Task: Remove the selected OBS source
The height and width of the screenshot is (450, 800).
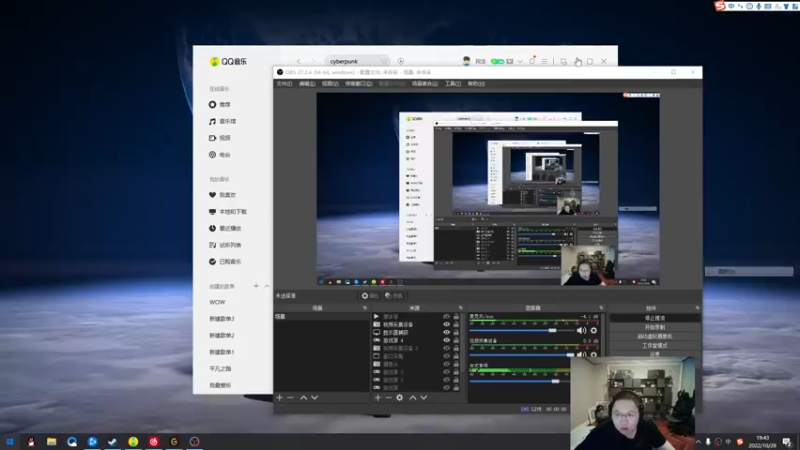Action: (389, 397)
